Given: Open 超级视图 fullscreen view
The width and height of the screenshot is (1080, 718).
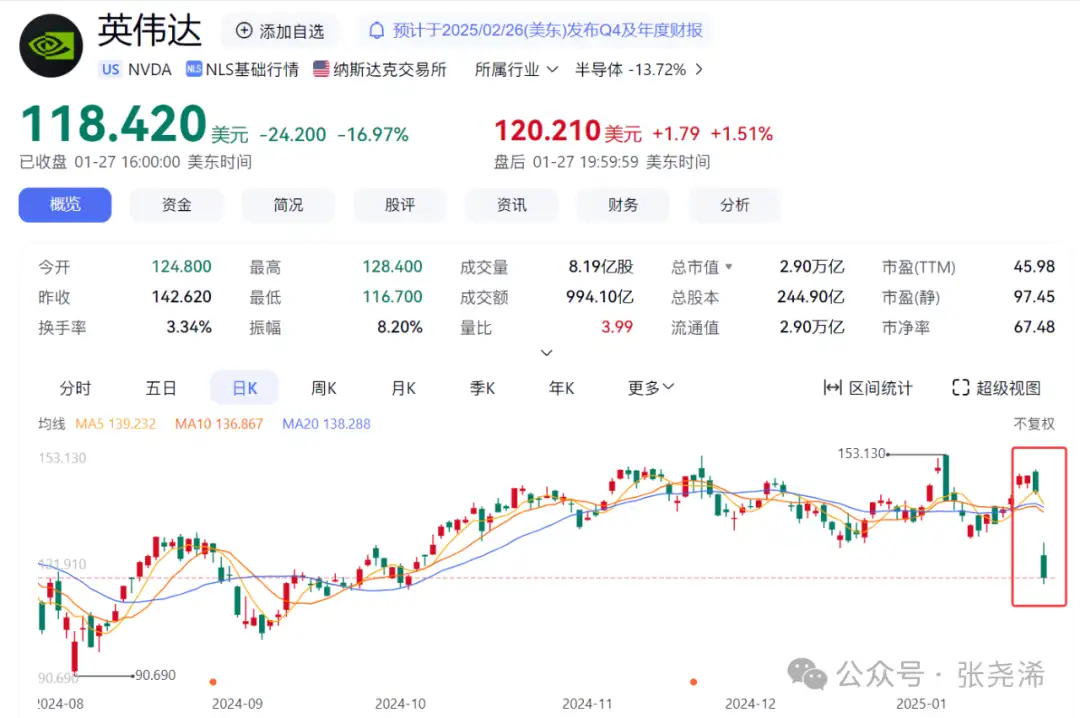Looking at the screenshot, I should coord(996,389).
